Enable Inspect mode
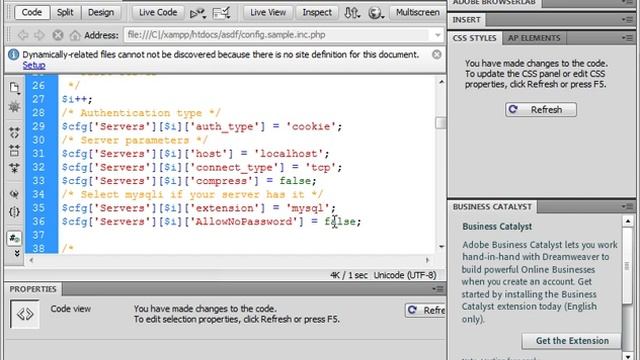Image resolution: width=640 pixels, height=360 pixels. pos(317,13)
